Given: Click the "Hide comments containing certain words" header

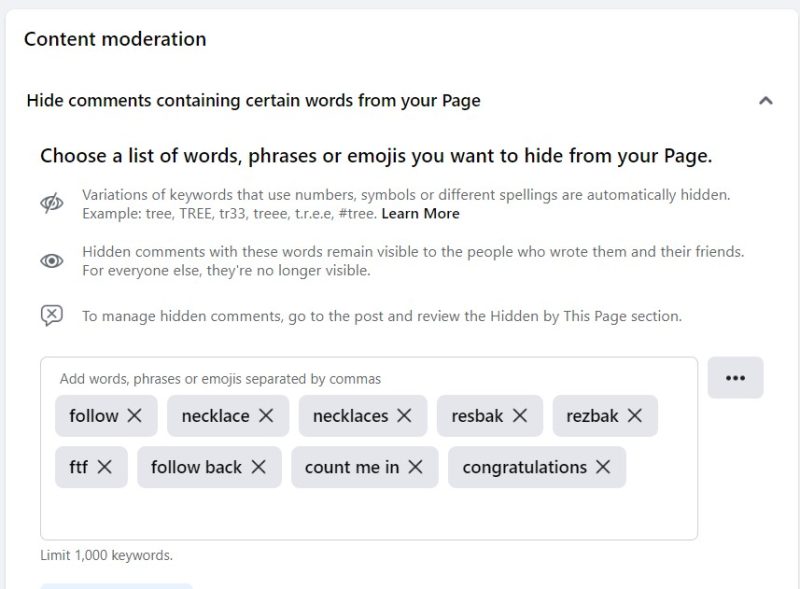Looking at the screenshot, I should coord(254,101).
